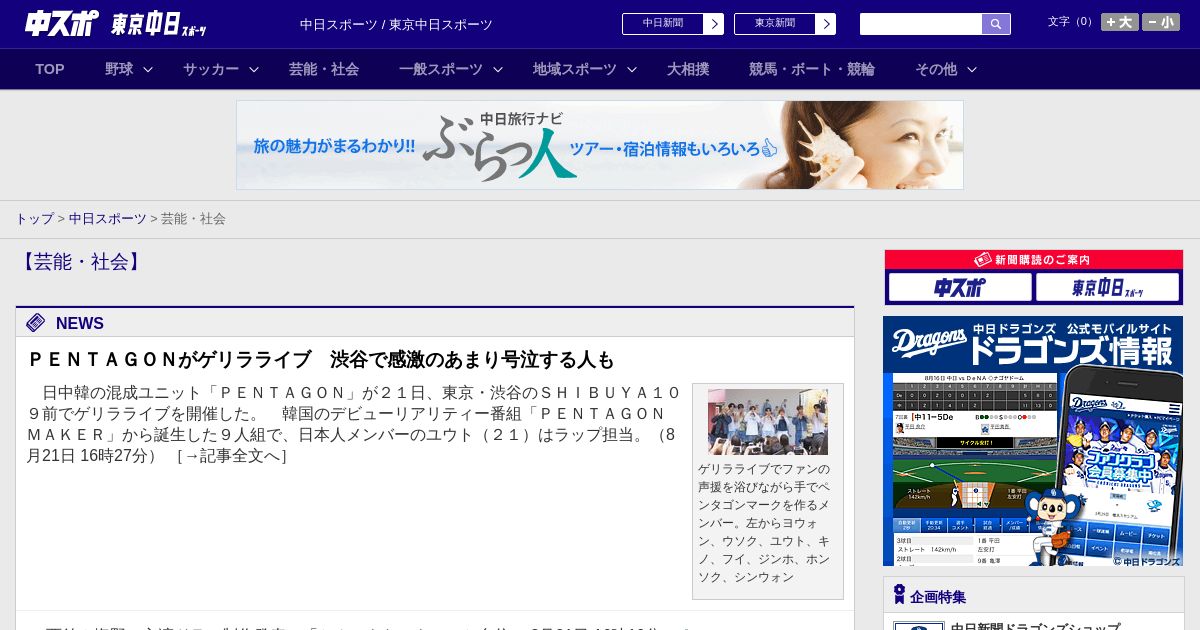Image resolution: width=1200 pixels, height=630 pixels.
Task: Open the 一般スポーツ menu
Action: (441, 69)
